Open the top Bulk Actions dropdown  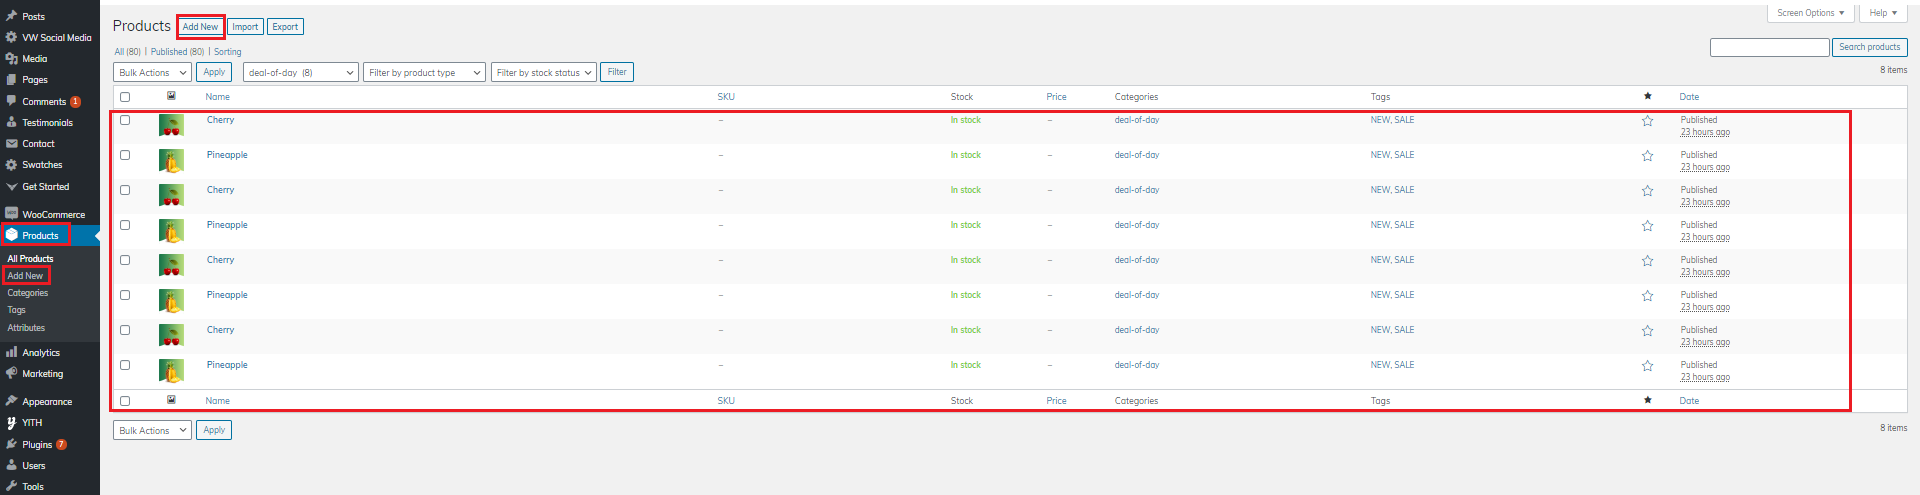click(x=152, y=72)
